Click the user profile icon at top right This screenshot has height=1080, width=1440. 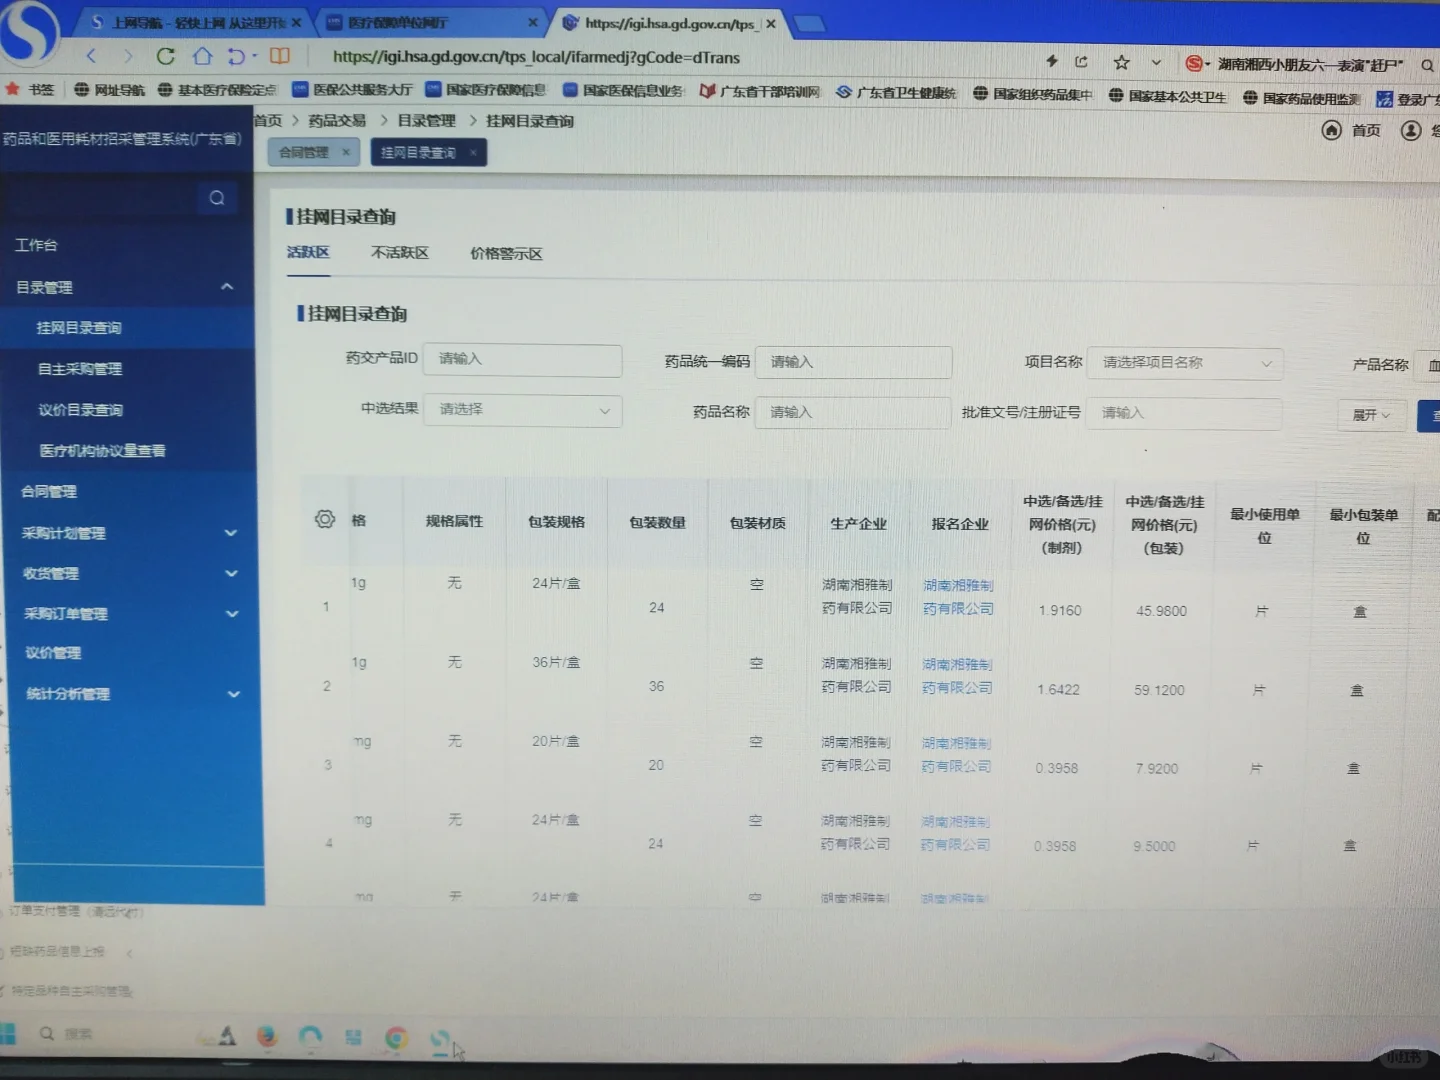point(1411,129)
